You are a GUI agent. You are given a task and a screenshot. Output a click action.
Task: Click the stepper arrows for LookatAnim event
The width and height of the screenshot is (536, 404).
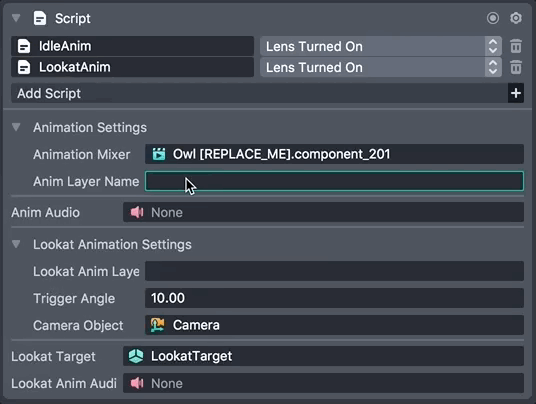(x=493, y=67)
